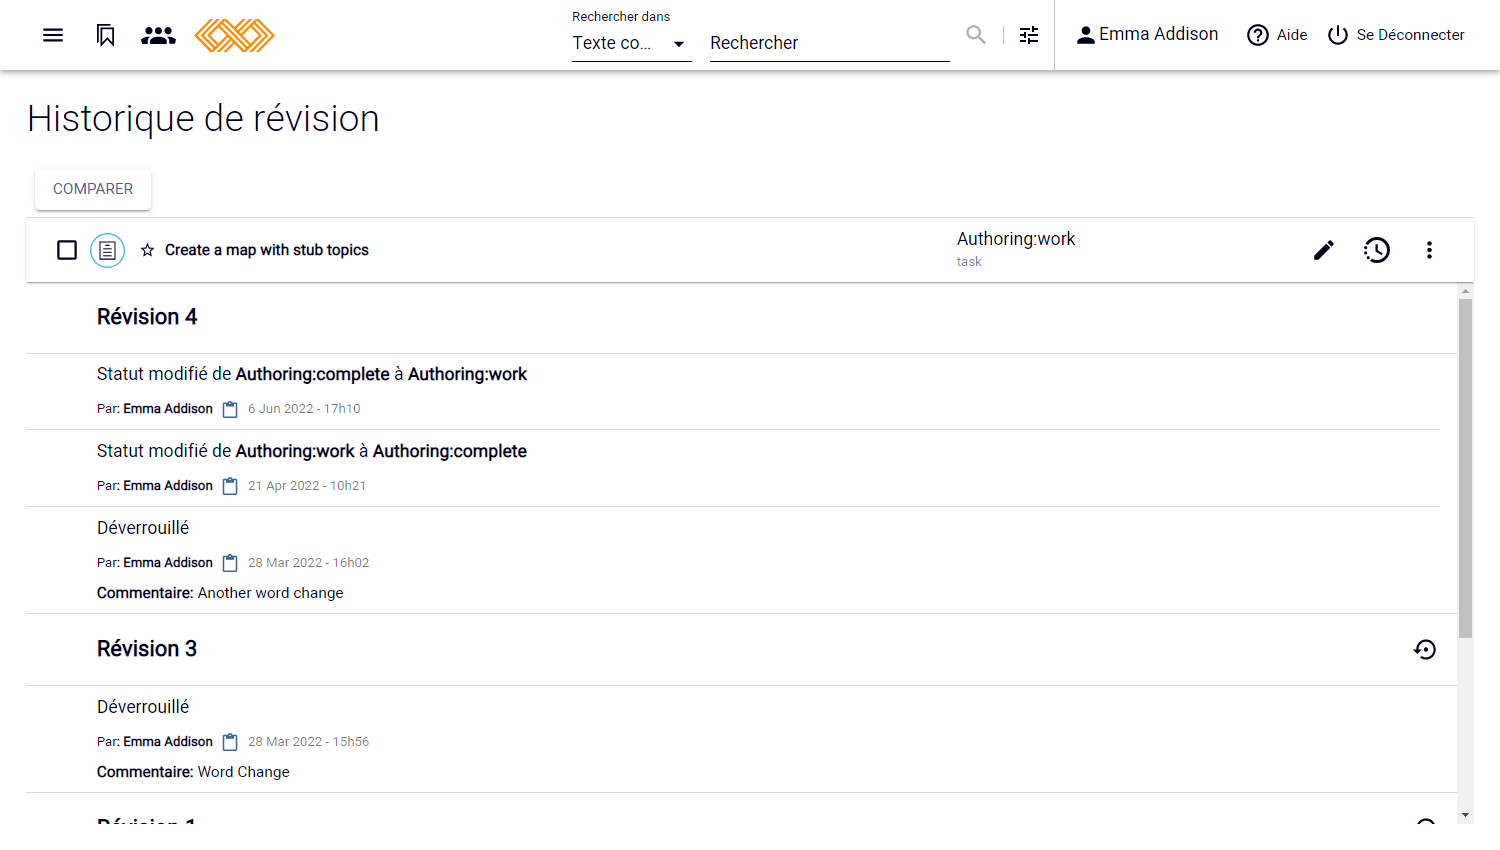Screen dimensions: 1500x850
Task: Click the scrollbar down arrow
Action: pos(1466,816)
